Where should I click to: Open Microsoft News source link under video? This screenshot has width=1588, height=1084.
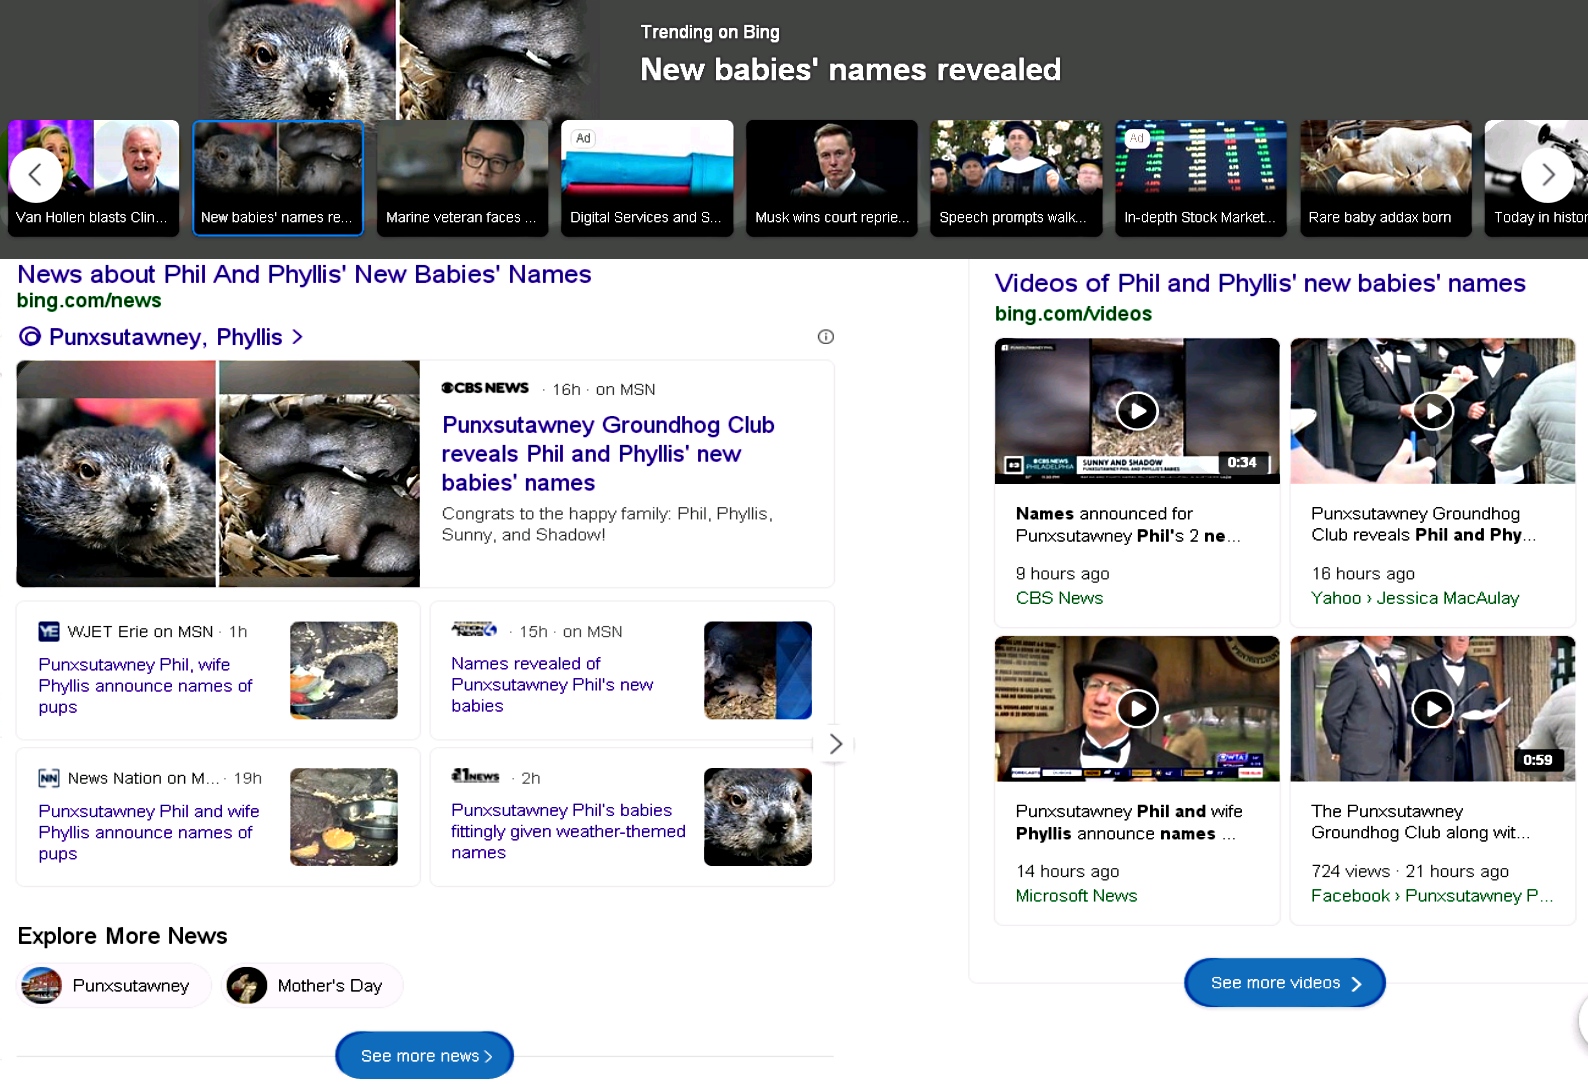1076,896
